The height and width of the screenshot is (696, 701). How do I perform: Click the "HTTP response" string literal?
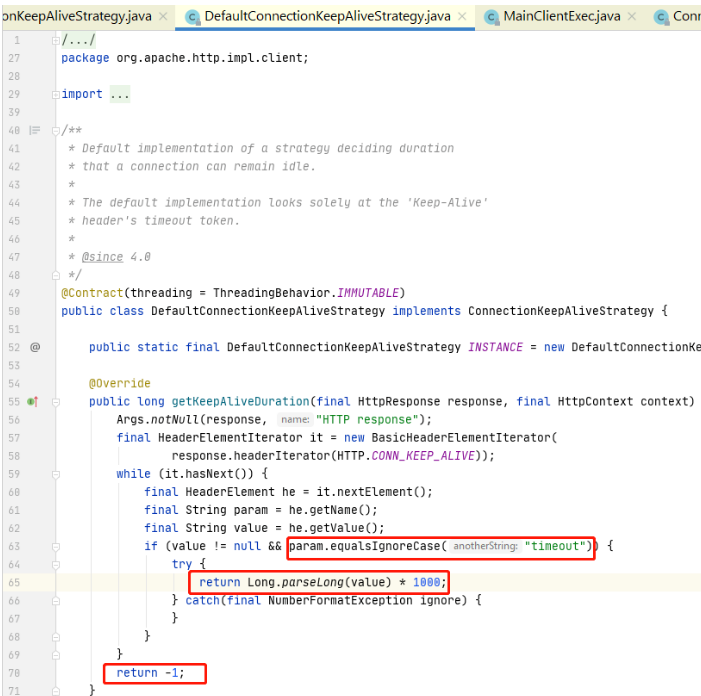tap(367, 420)
